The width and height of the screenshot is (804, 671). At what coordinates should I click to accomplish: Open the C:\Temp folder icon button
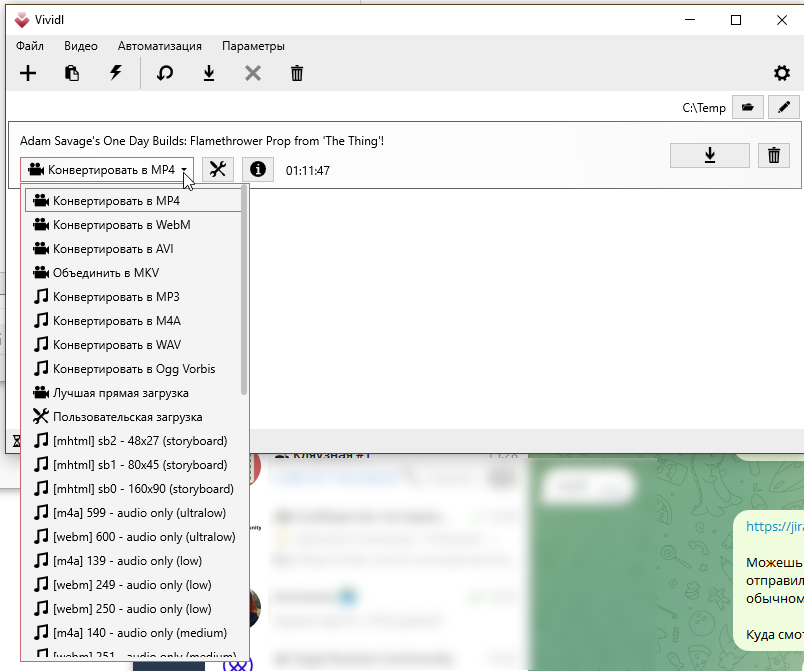pyautogui.click(x=748, y=107)
